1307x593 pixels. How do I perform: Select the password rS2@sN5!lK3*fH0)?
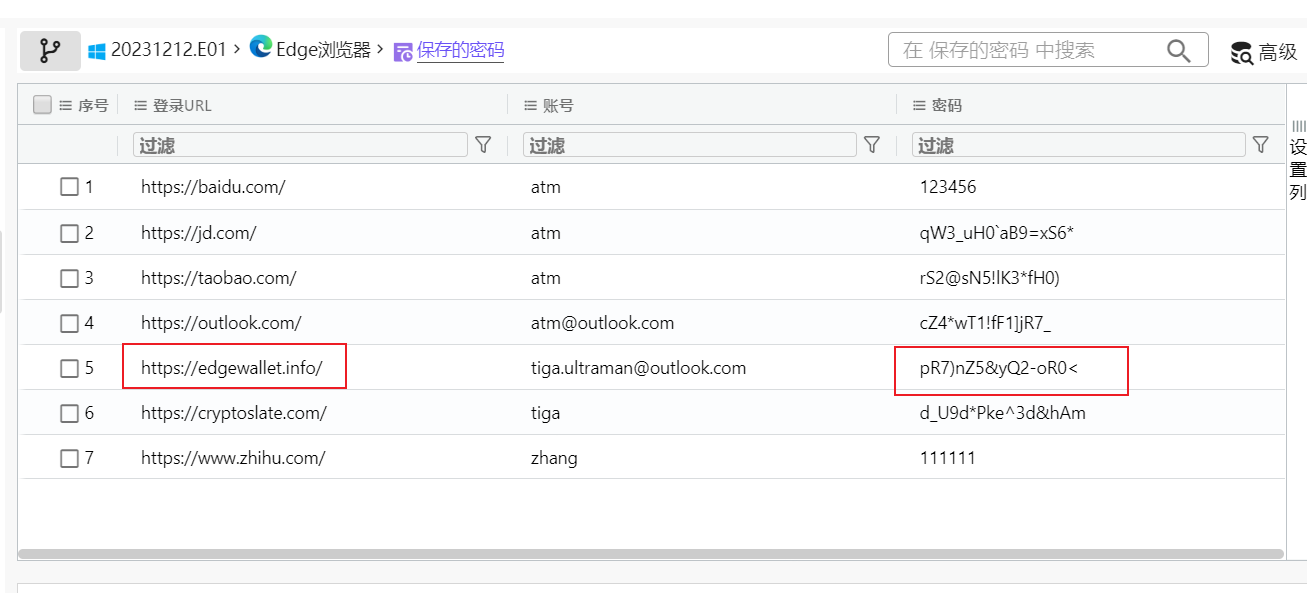coord(989,278)
